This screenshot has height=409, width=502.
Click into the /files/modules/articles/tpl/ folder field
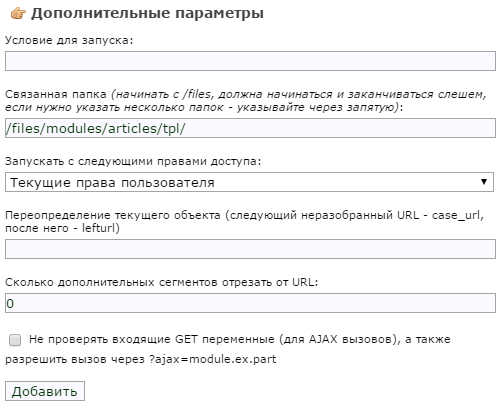[250, 128]
